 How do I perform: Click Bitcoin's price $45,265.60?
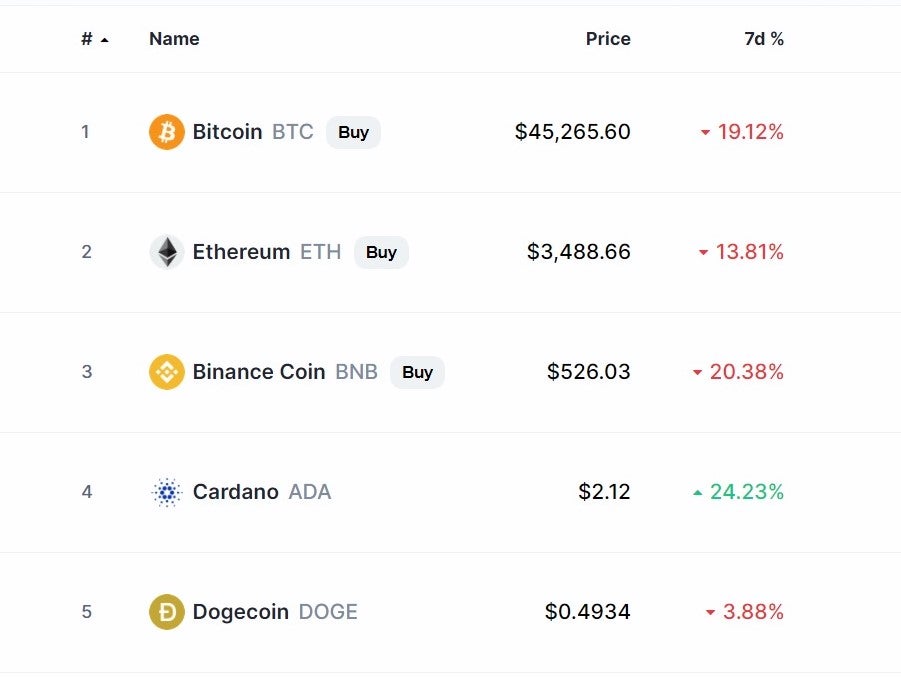tap(573, 132)
